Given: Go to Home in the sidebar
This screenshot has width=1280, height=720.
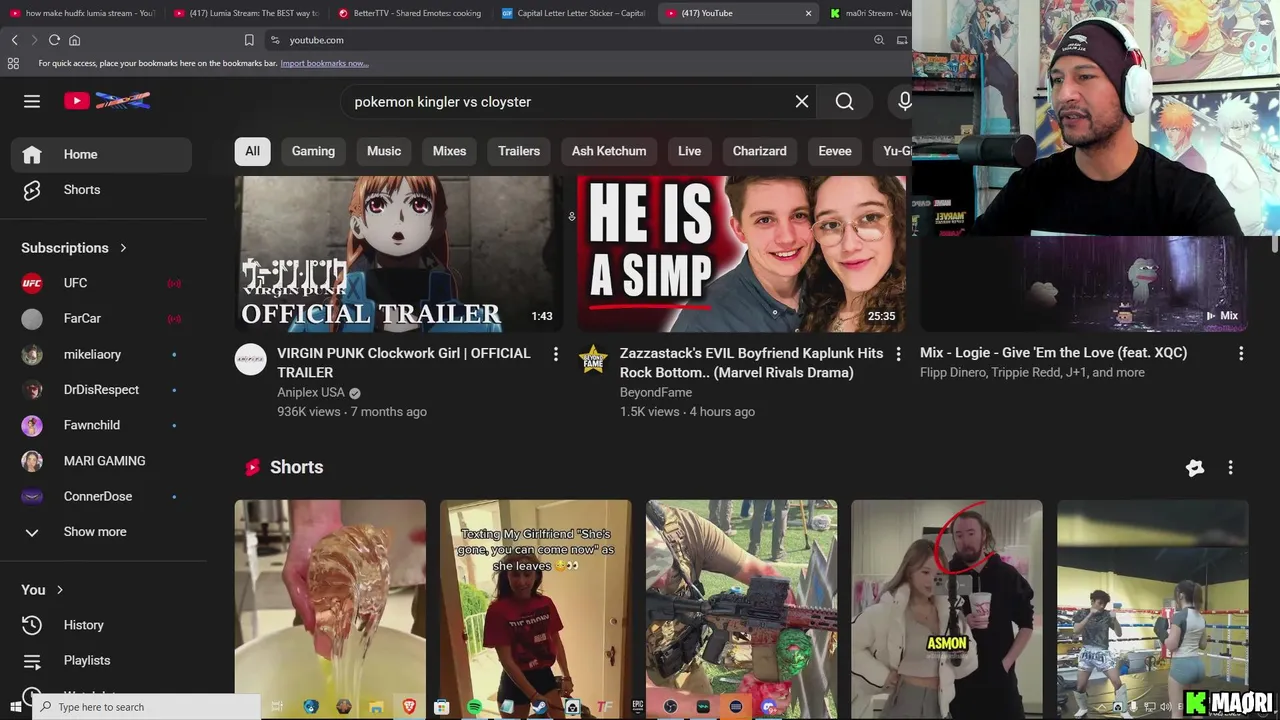Looking at the screenshot, I should [101, 154].
